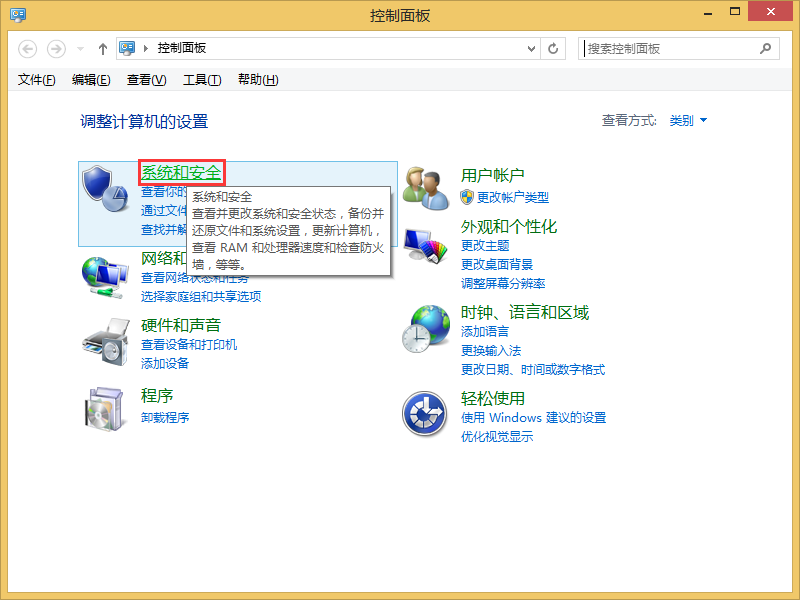Click the navigate up arrow icon
Screen dimensions: 800x600
(102, 48)
